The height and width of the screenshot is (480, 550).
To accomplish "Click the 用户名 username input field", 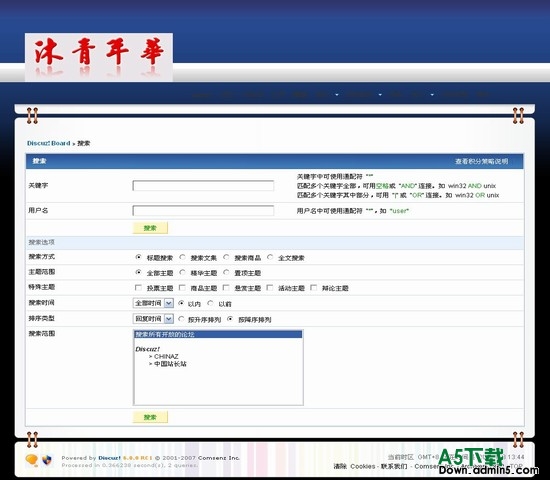I will pyautogui.click(x=203, y=211).
